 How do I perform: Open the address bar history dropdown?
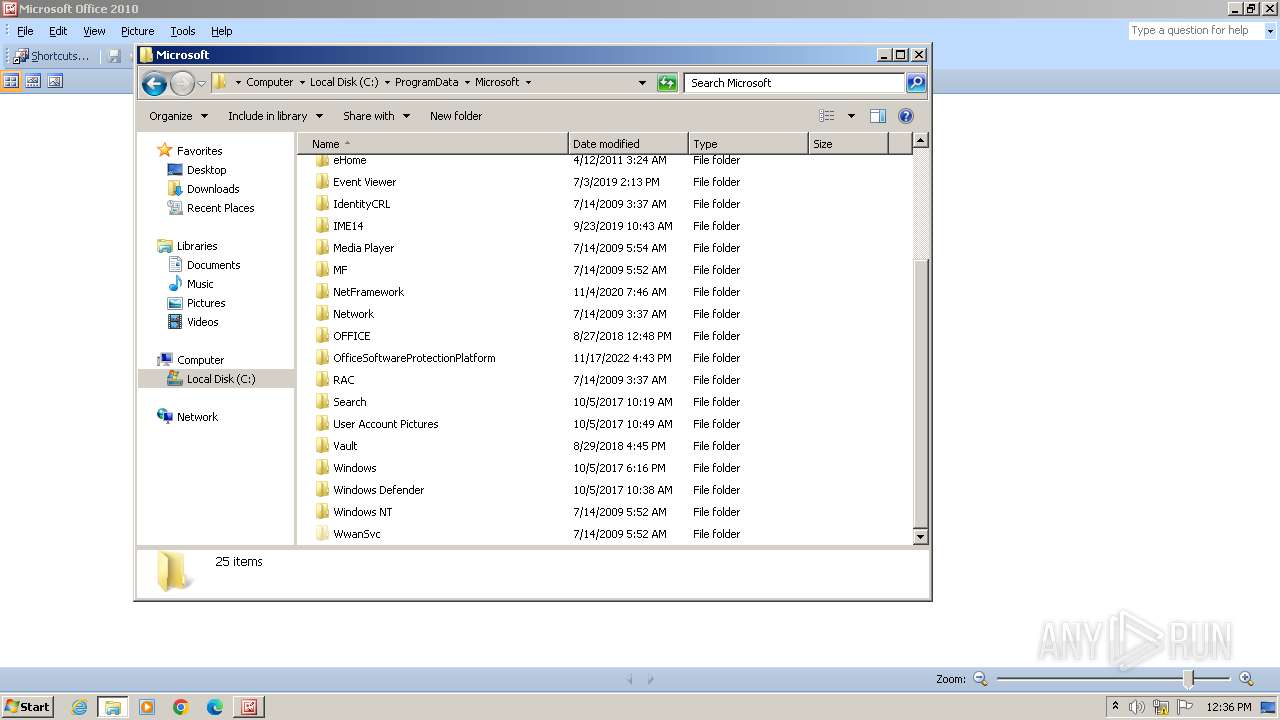(x=642, y=83)
